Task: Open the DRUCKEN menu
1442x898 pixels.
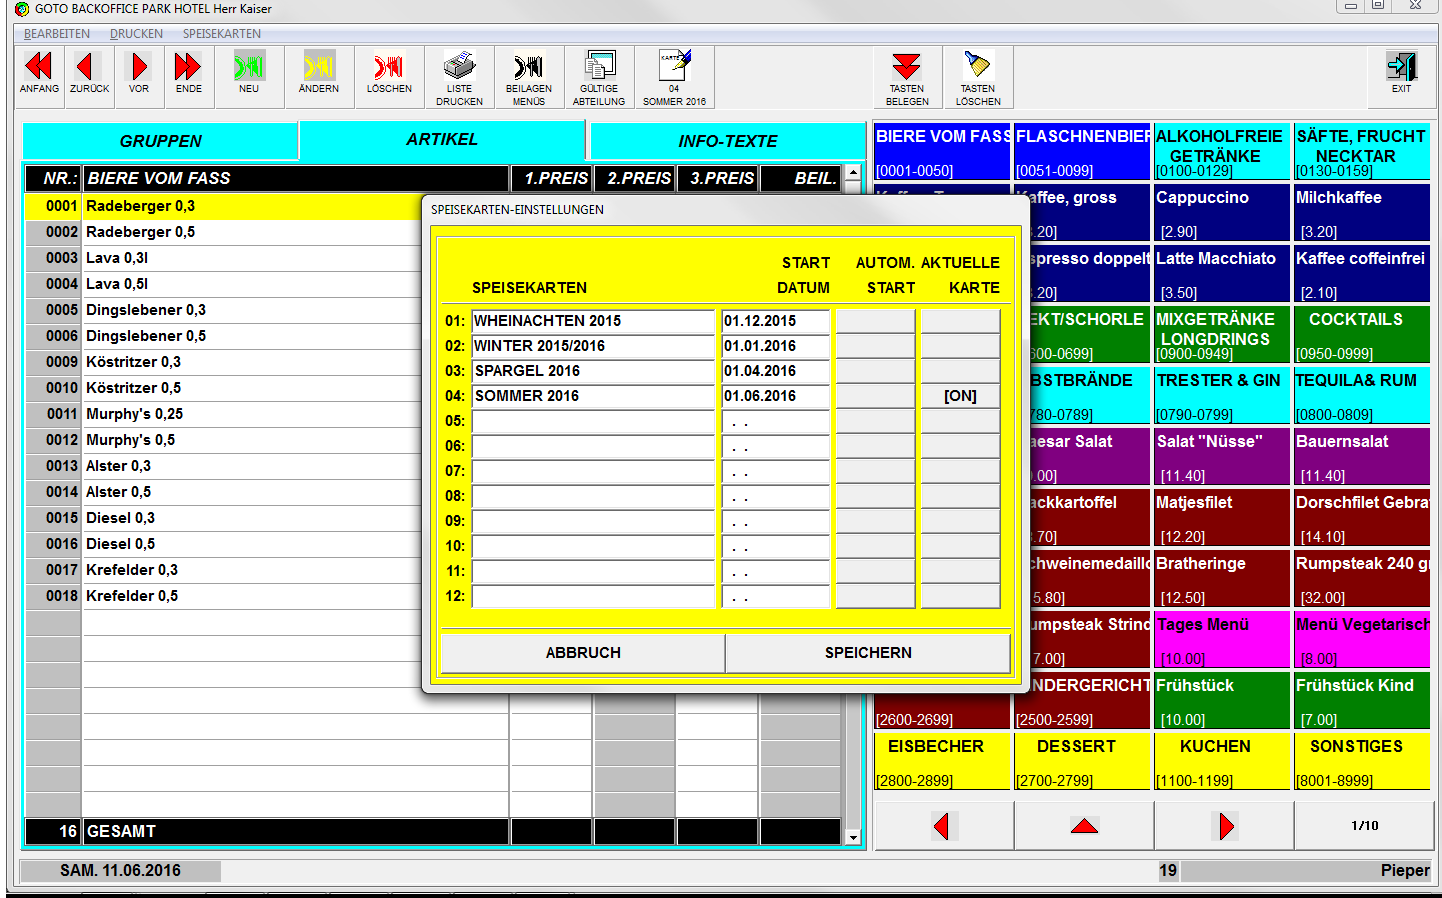Action: click(136, 34)
